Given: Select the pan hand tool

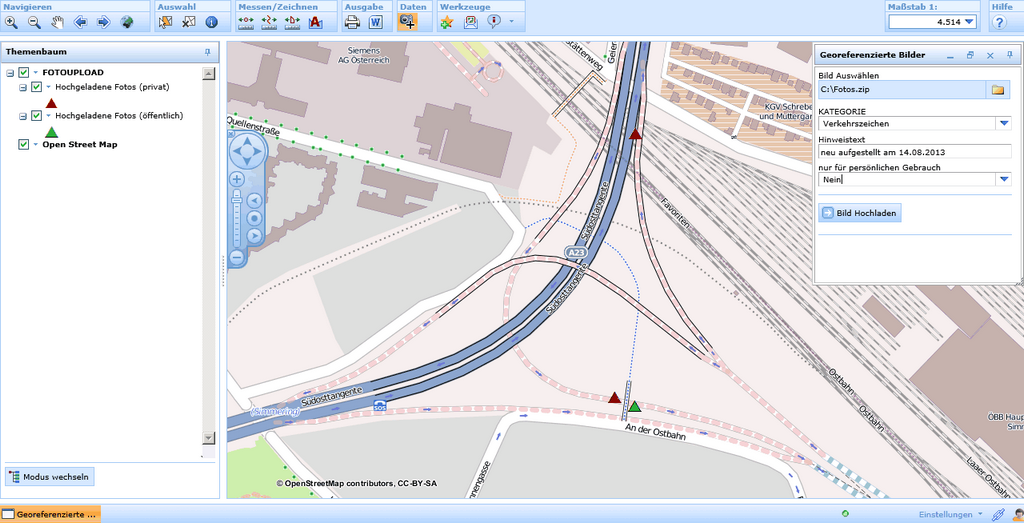Looking at the screenshot, I should 57,22.
